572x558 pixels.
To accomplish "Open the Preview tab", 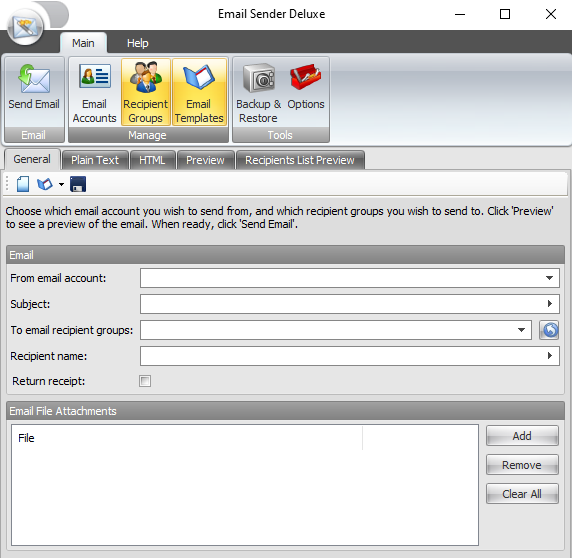I will tap(205, 160).
